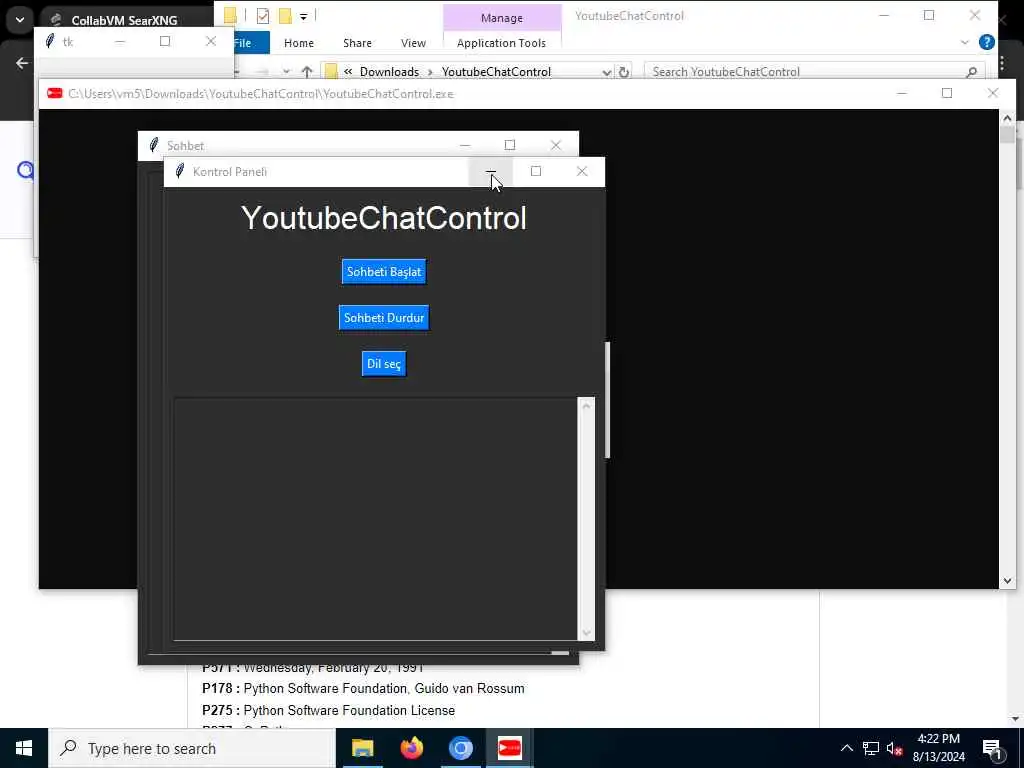Image resolution: width=1024 pixels, height=768 pixels.
Task: Maximize the Kontrol Paneli window
Action: pos(536,172)
